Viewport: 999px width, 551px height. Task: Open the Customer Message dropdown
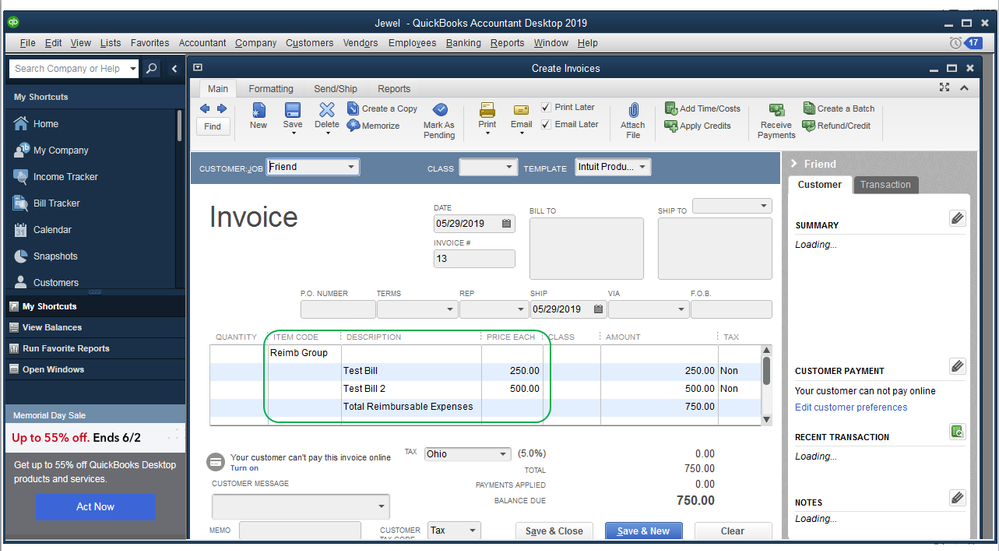point(381,506)
